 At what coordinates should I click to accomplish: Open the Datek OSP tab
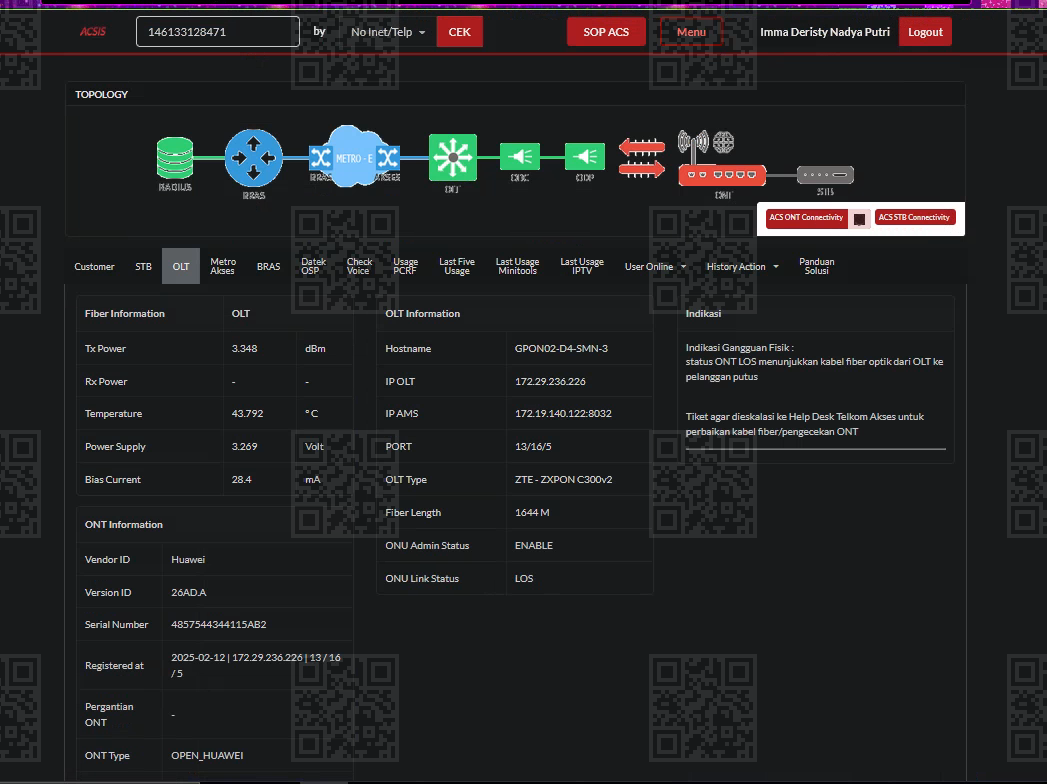tap(313, 266)
